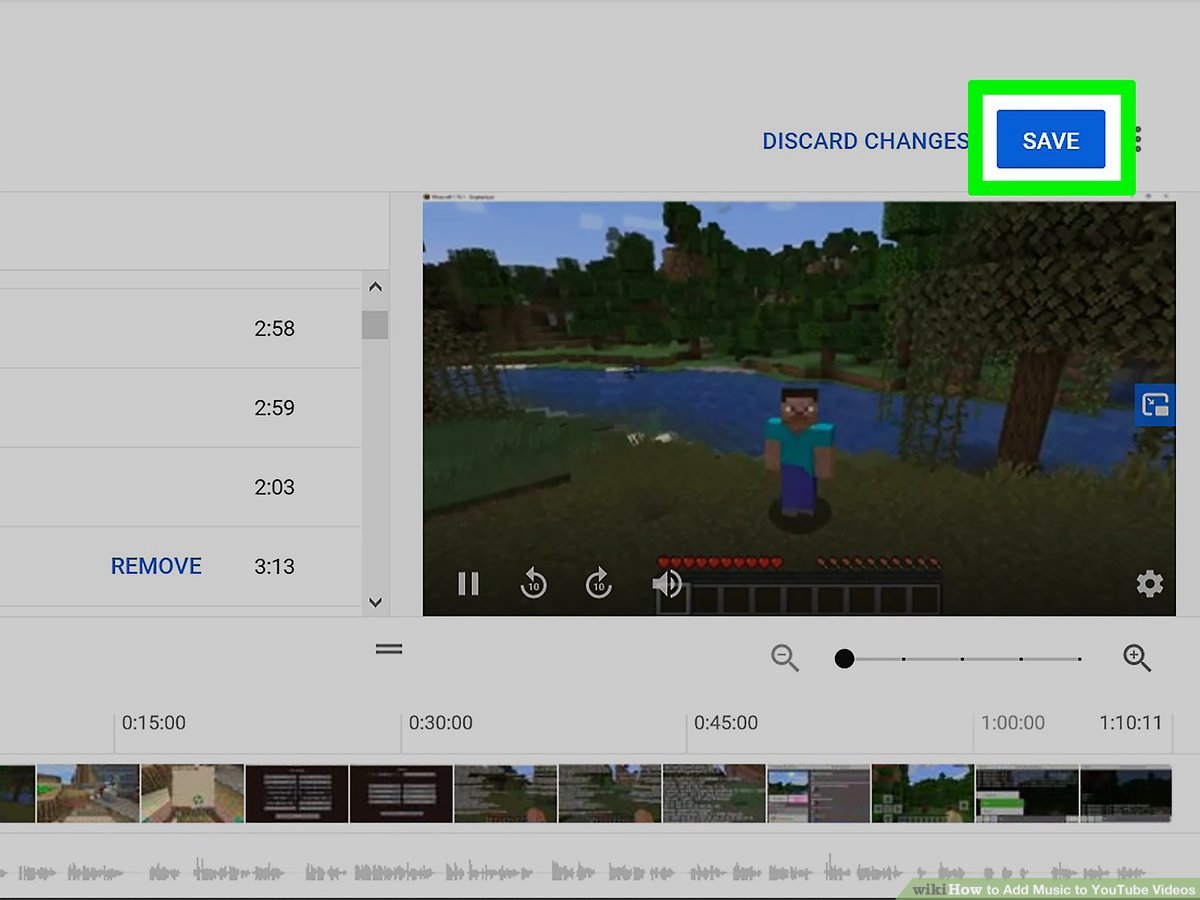Mute the preview volume speaker icon
This screenshot has width=1200, height=900.
[666, 583]
